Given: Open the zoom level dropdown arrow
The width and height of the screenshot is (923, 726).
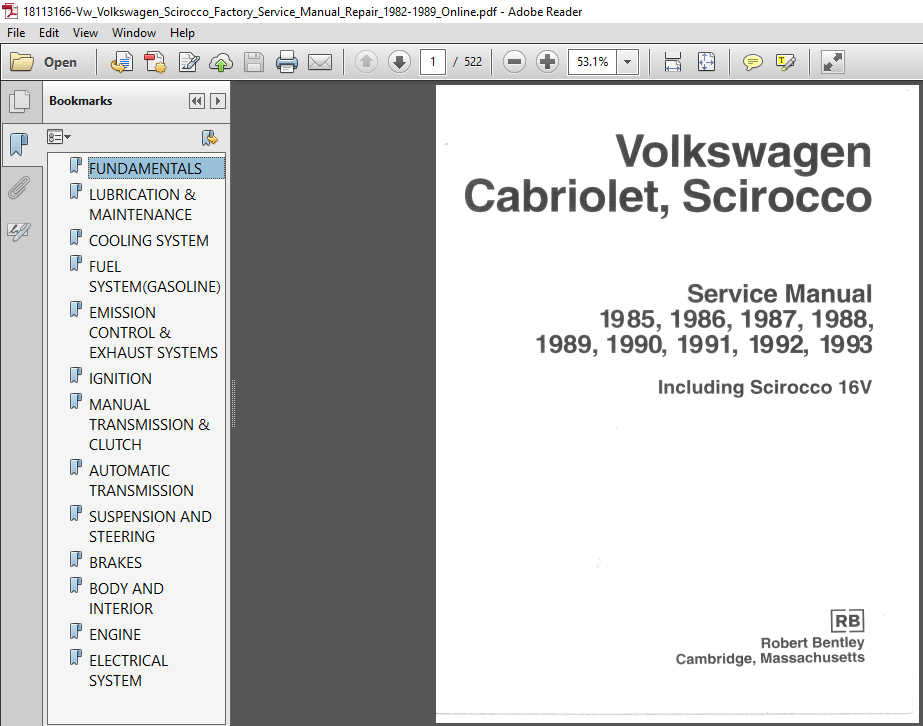Looking at the screenshot, I should [627, 62].
